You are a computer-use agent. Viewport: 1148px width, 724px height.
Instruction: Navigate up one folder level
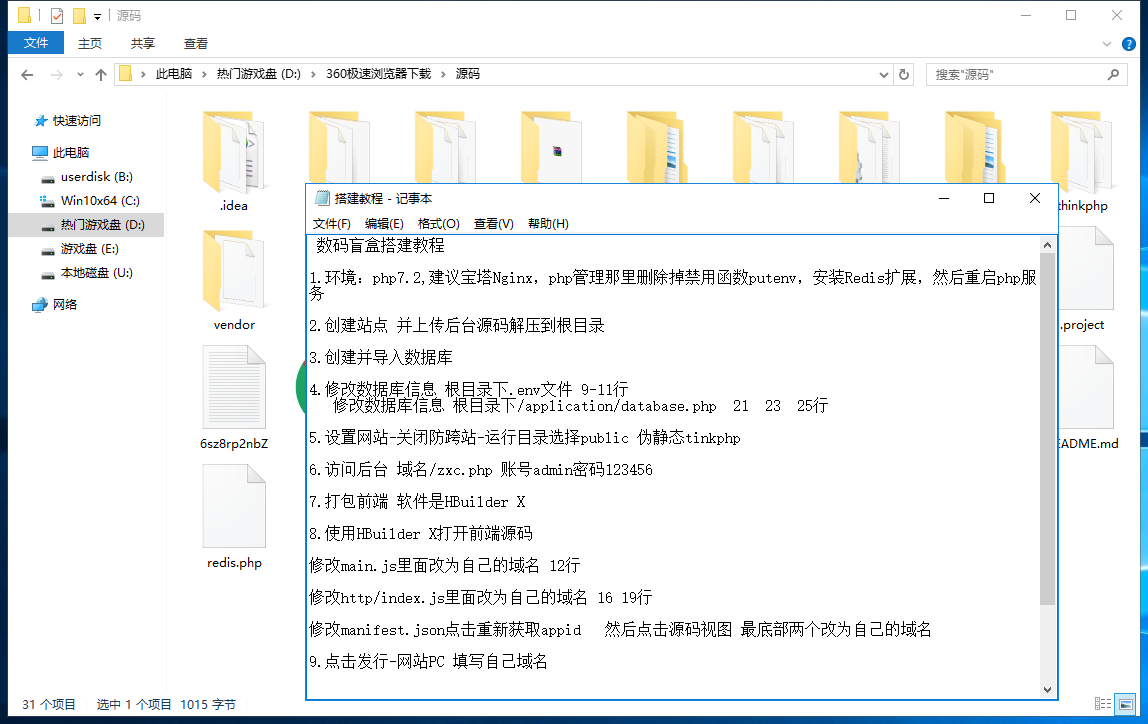click(x=101, y=75)
